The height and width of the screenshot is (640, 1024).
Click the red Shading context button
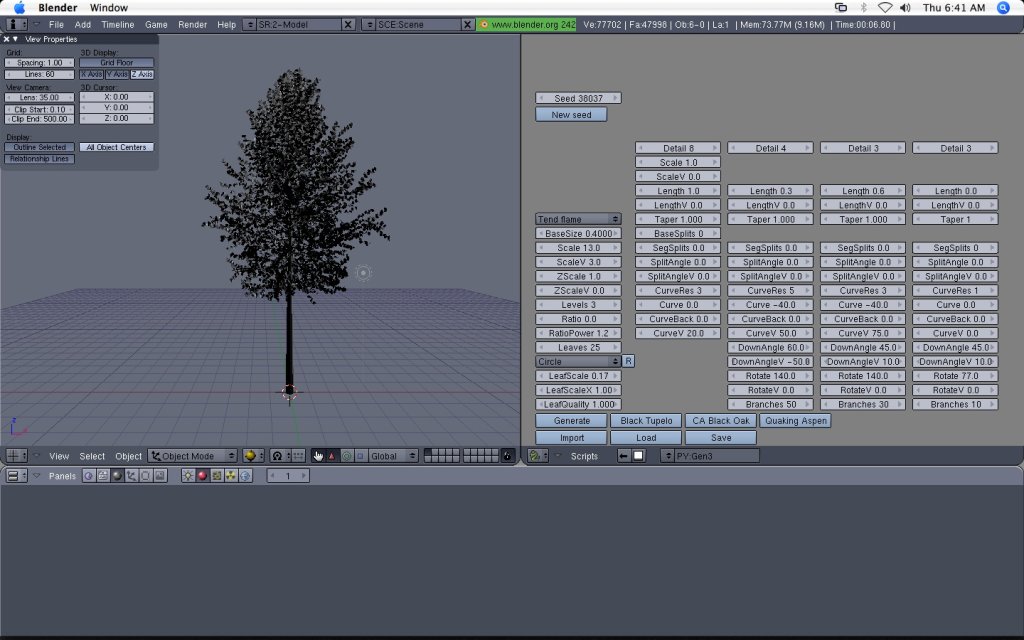click(202, 476)
